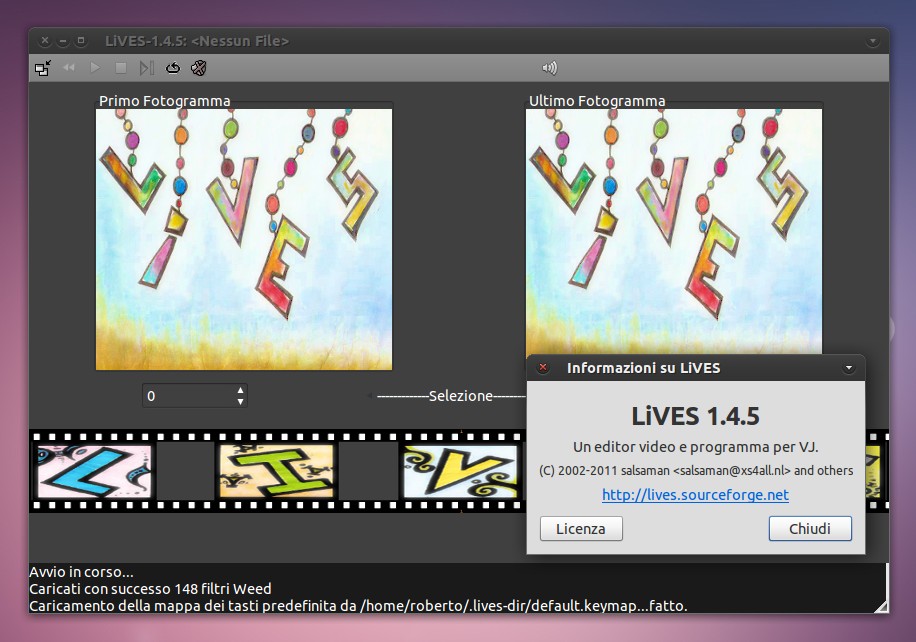Click the Primo Fotogramma preview image
Image resolution: width=916 pixels, height=642 pixels.
coord(244,239)
